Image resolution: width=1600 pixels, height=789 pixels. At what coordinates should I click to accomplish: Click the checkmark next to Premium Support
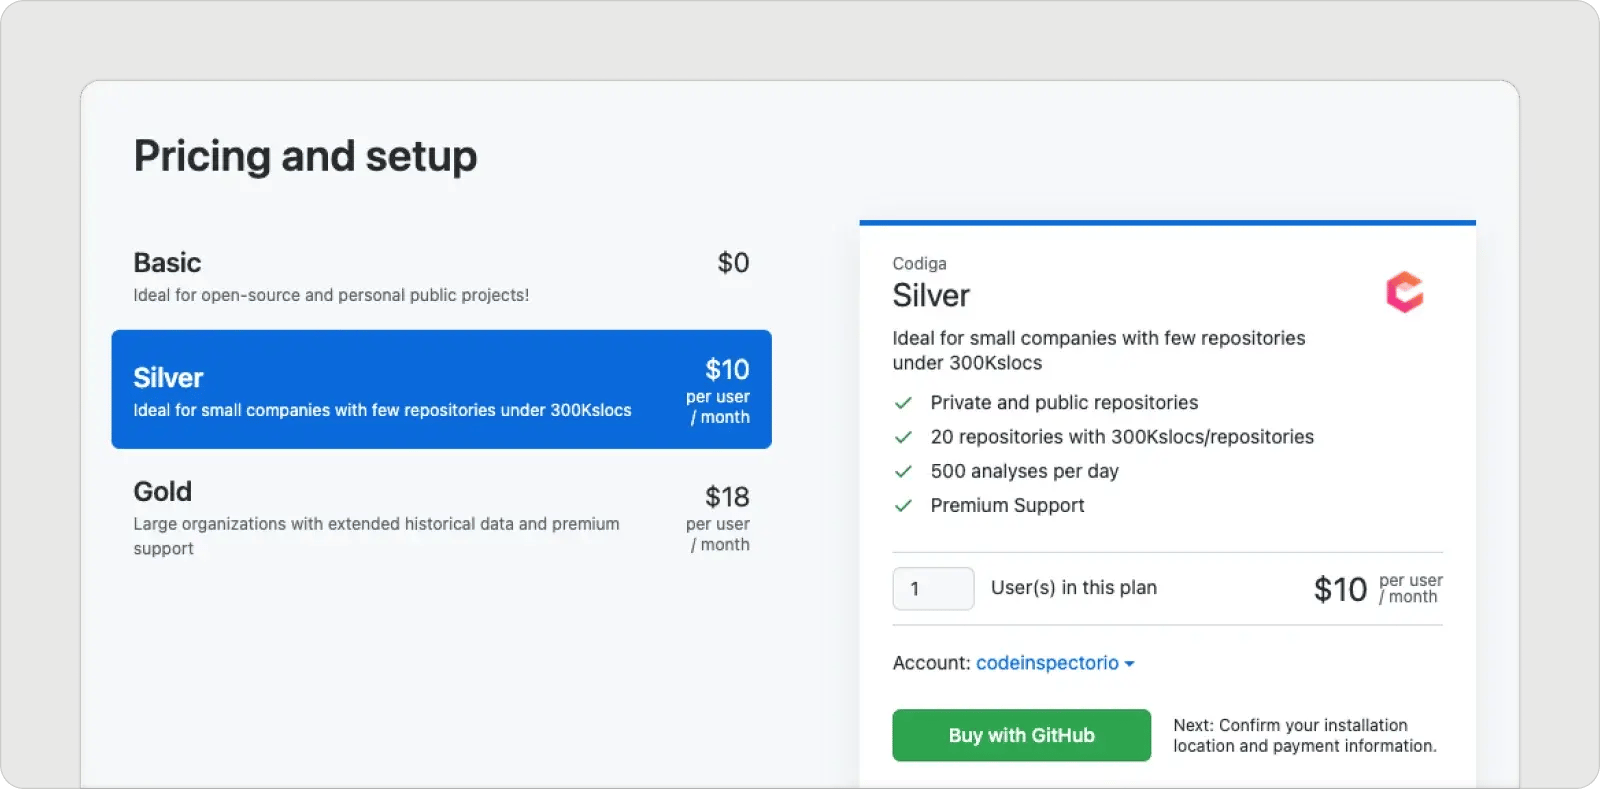click(x=903, y=506)
